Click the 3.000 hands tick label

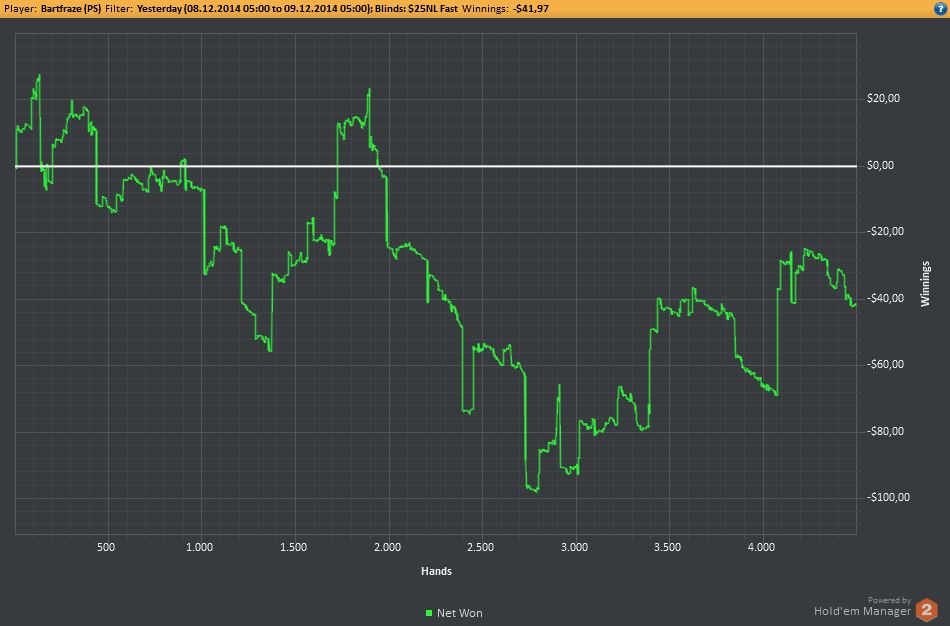(574, 547)
